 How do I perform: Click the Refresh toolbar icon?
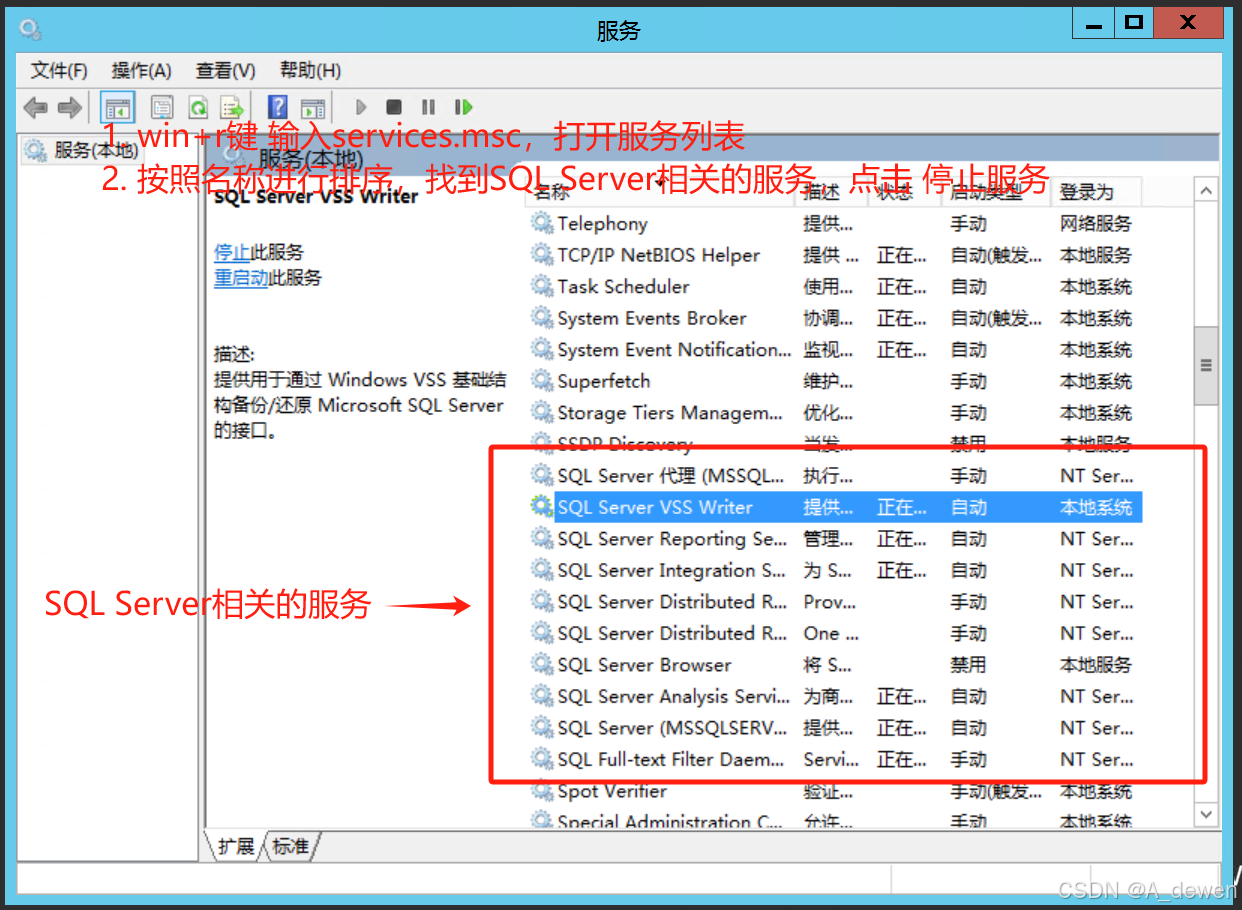(x=198, y=107)
